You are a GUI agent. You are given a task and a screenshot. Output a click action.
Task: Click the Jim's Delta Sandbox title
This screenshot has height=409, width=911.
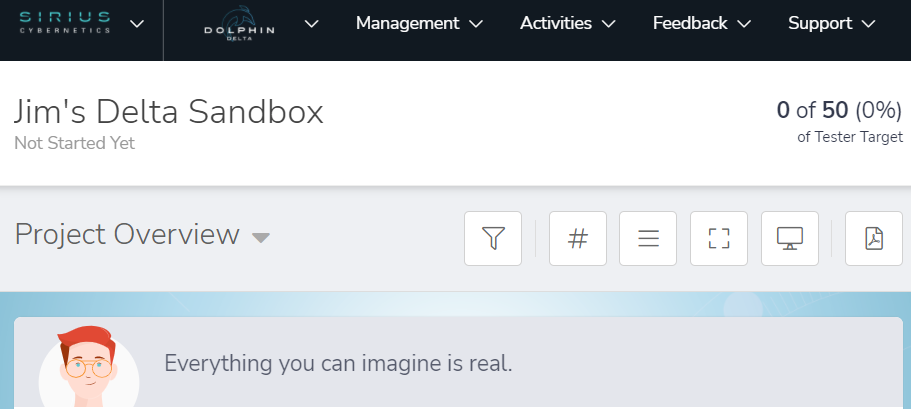click(x=169, y=111)
